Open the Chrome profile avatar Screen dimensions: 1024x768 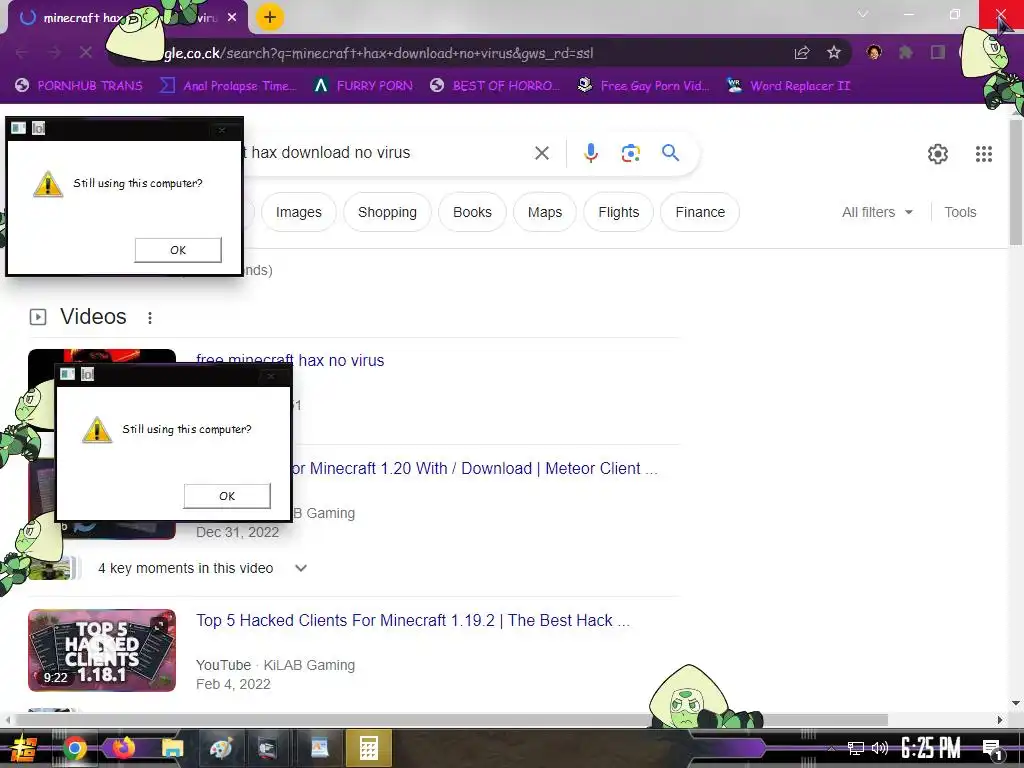point(874,52)
